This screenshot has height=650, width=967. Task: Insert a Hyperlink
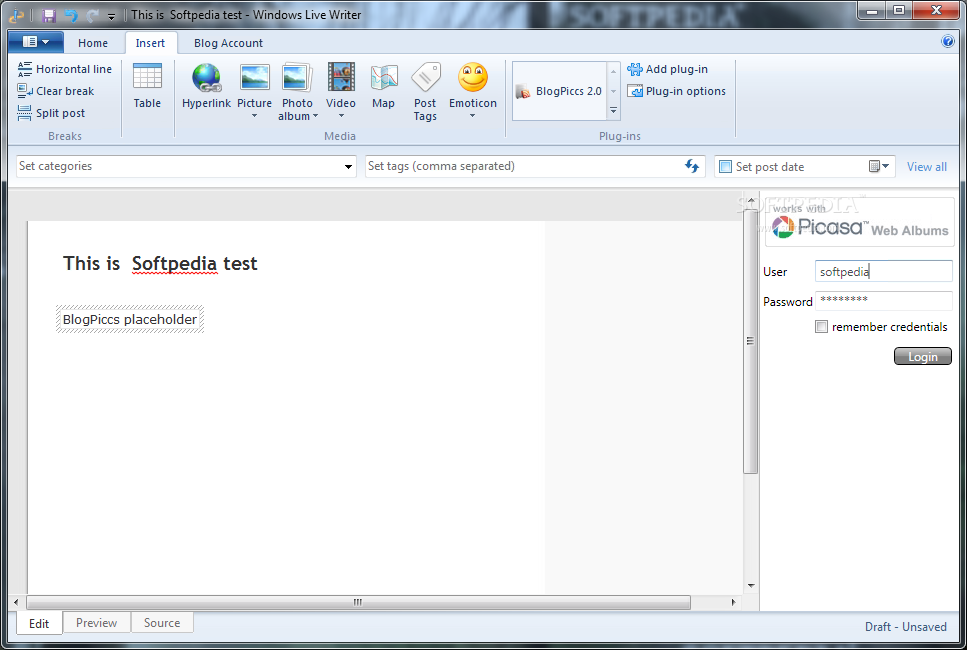[x=207, y=86]
